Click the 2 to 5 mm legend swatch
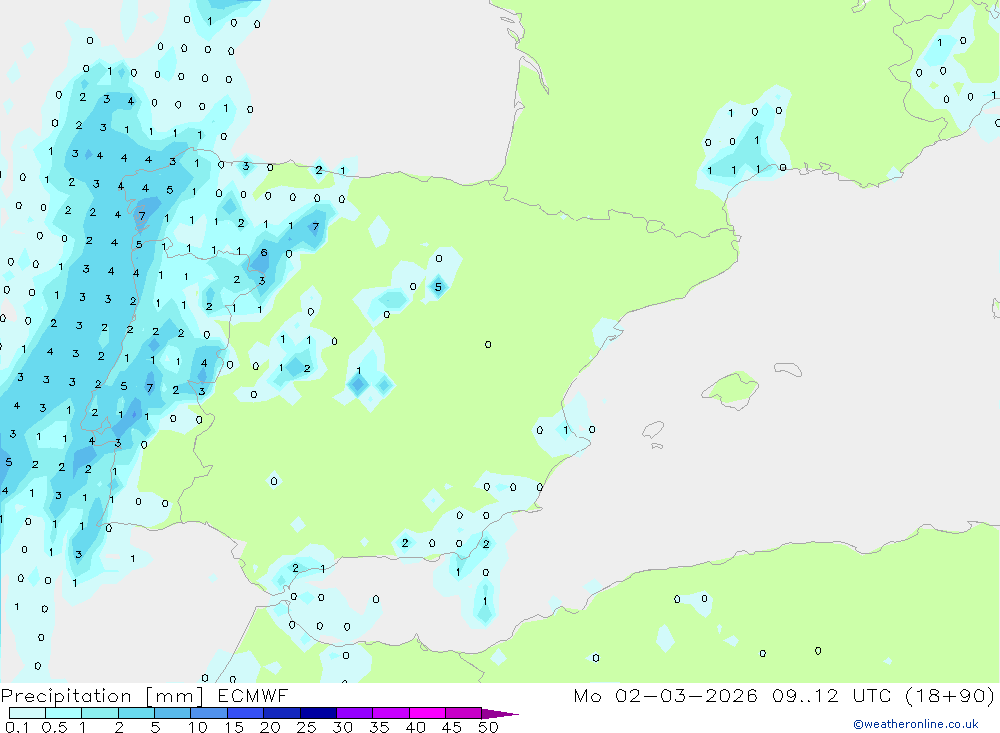Viewport: 1000px width, 733px height. [136, 713]
